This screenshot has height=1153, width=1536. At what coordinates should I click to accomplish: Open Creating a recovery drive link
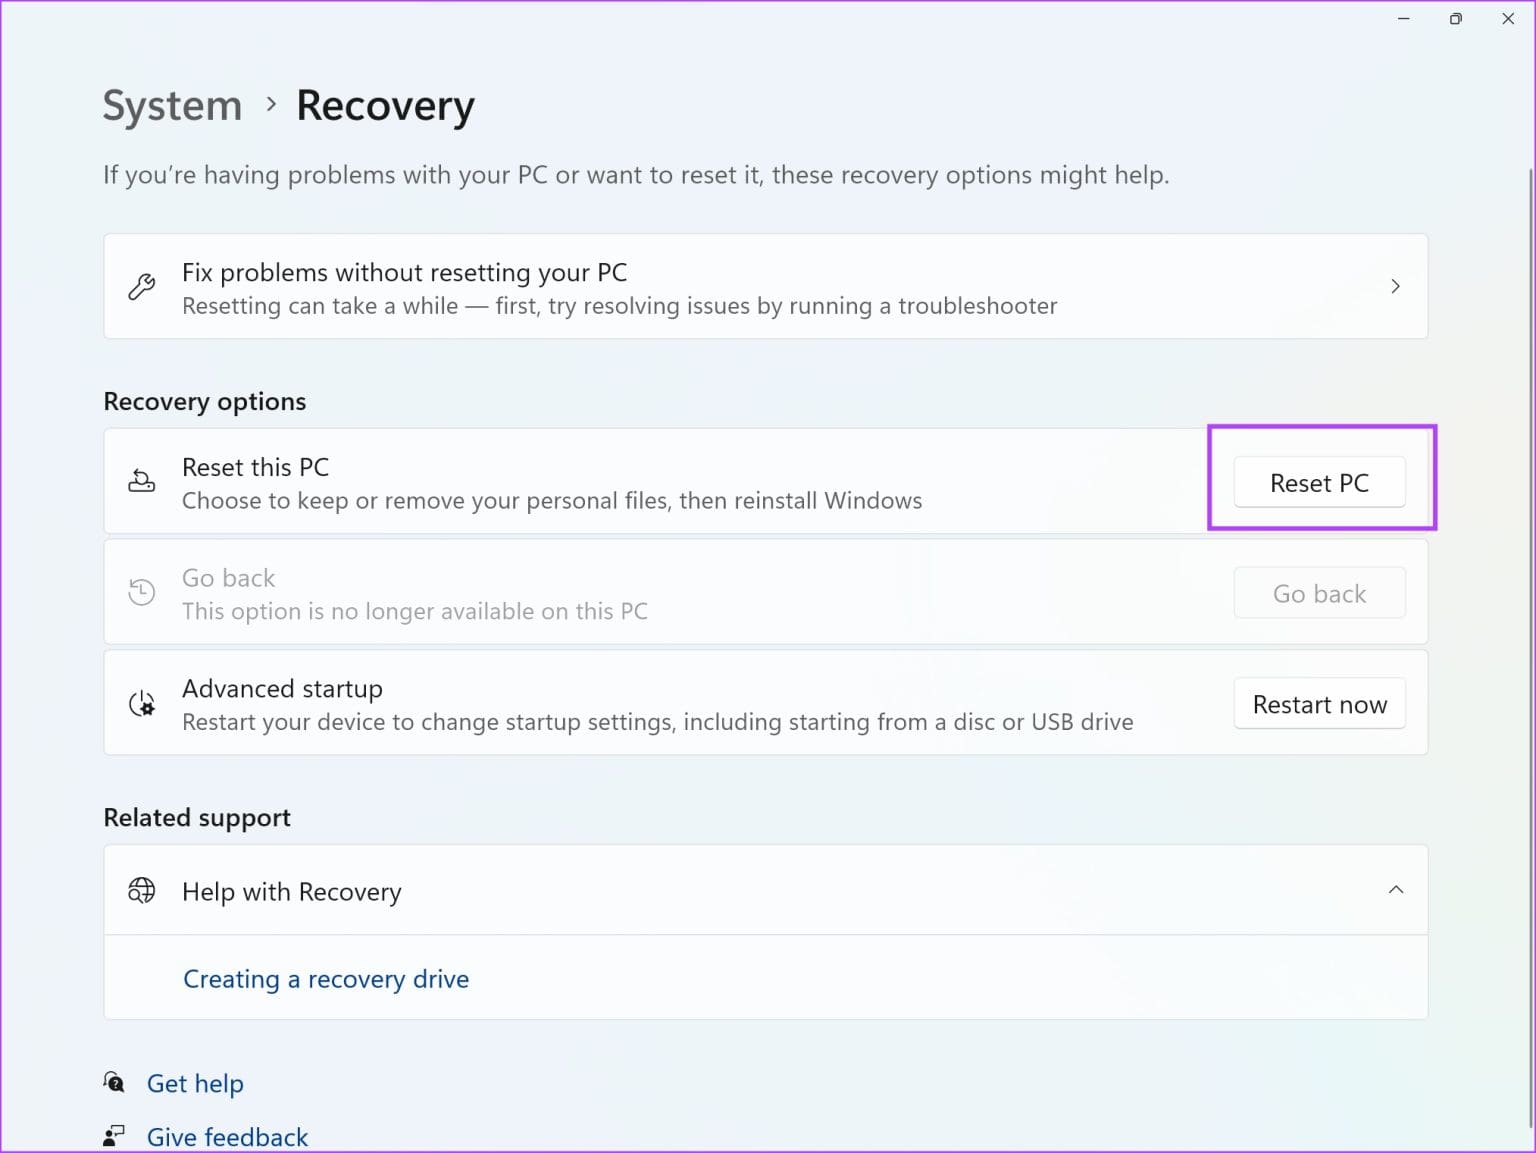click(325, 979)
